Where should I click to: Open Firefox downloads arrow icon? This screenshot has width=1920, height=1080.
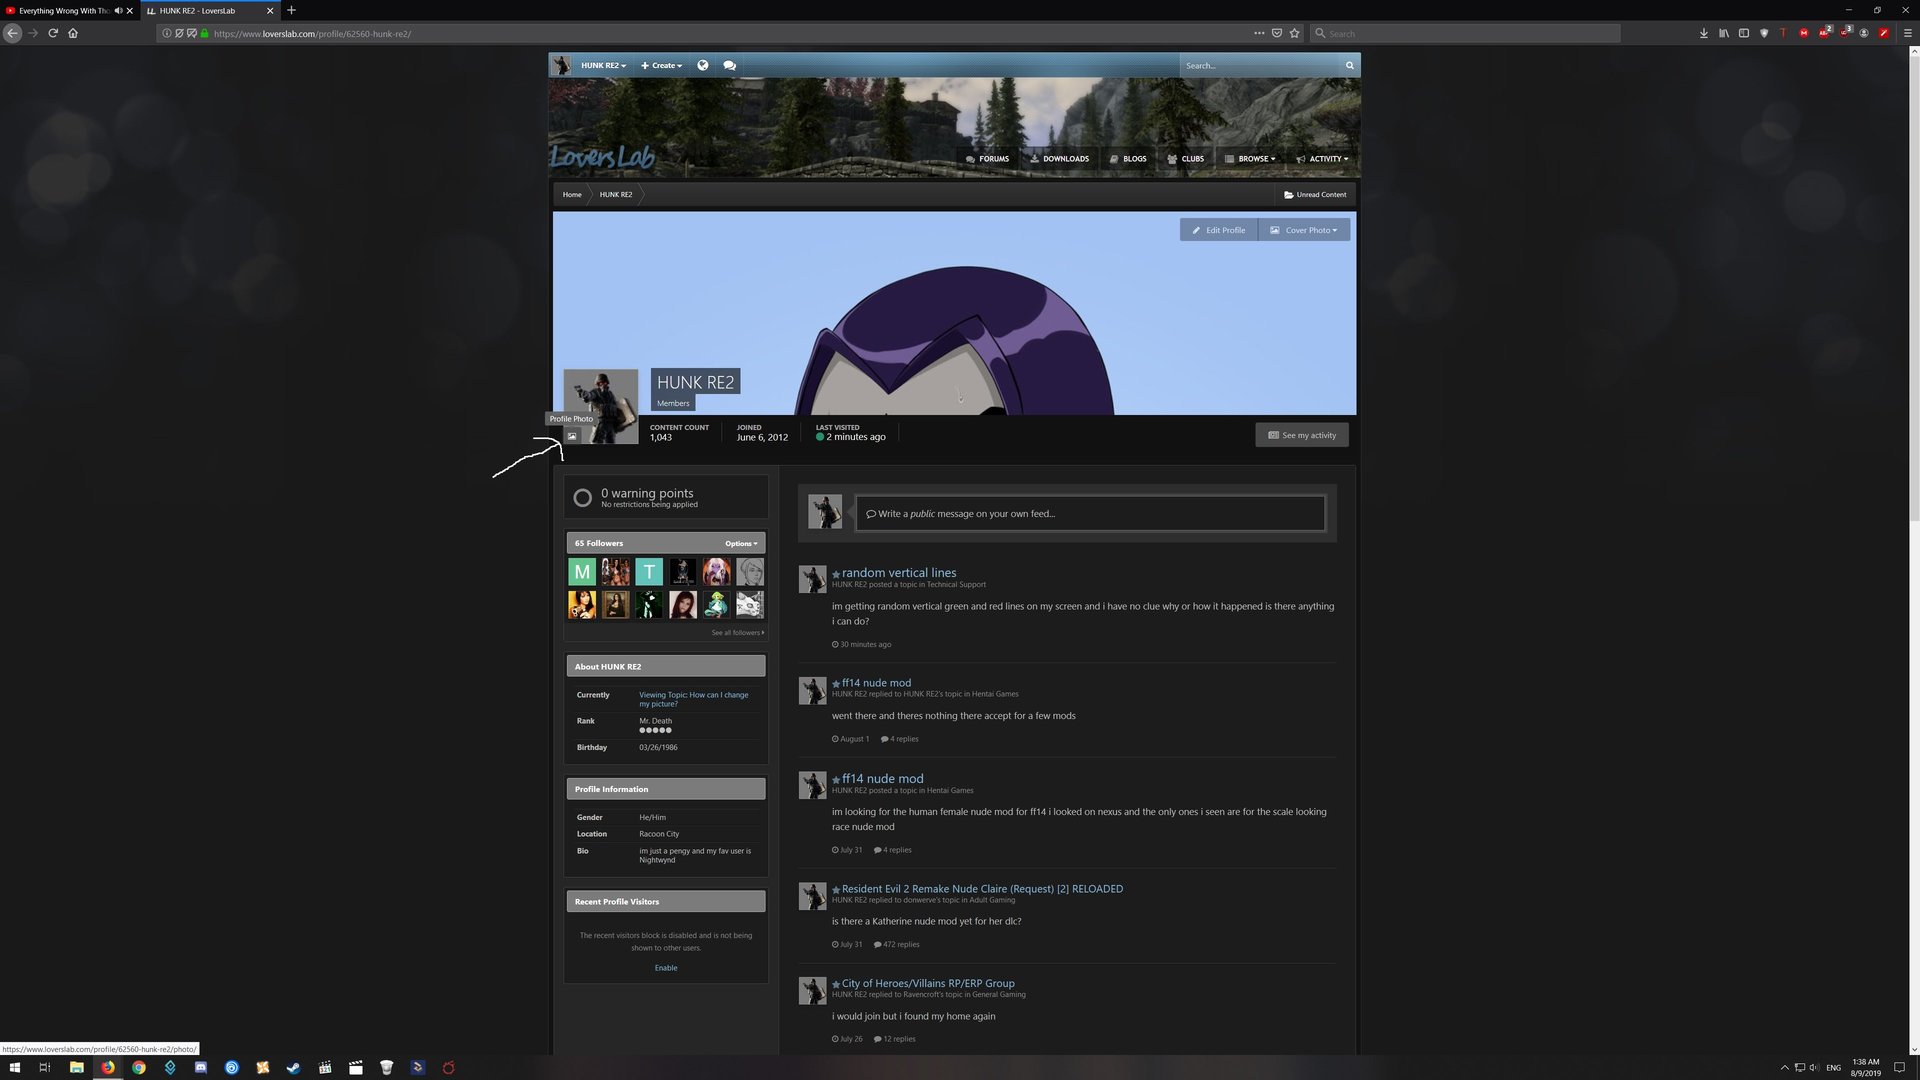[1704, 33]
